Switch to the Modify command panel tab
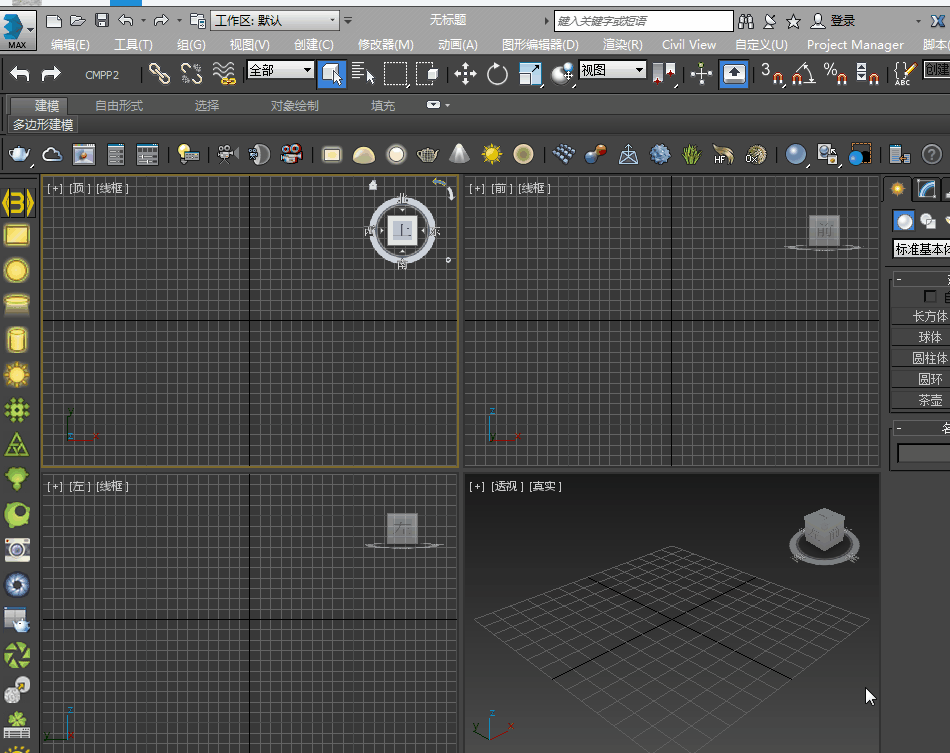Image resolution: width=950 pixels, height=753 pixels. pyautogui.click(x=927, y=188)
